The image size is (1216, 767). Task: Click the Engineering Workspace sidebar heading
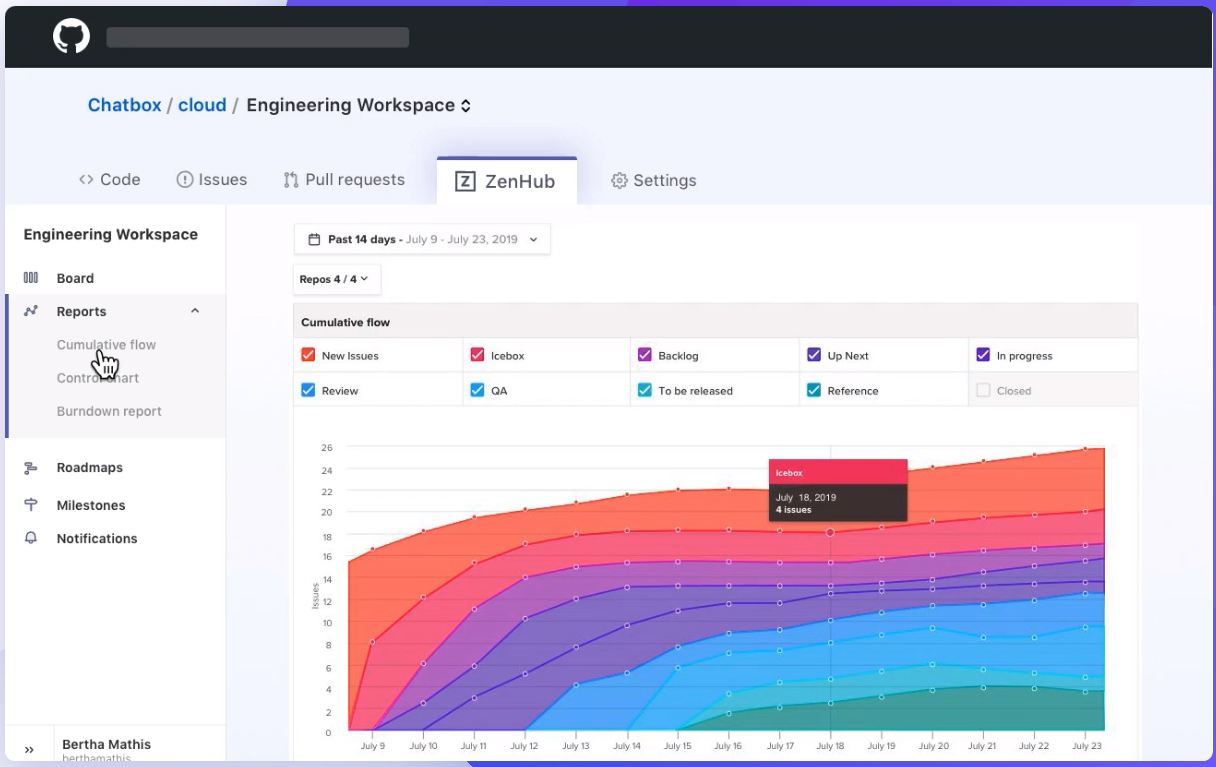[111, 234]
